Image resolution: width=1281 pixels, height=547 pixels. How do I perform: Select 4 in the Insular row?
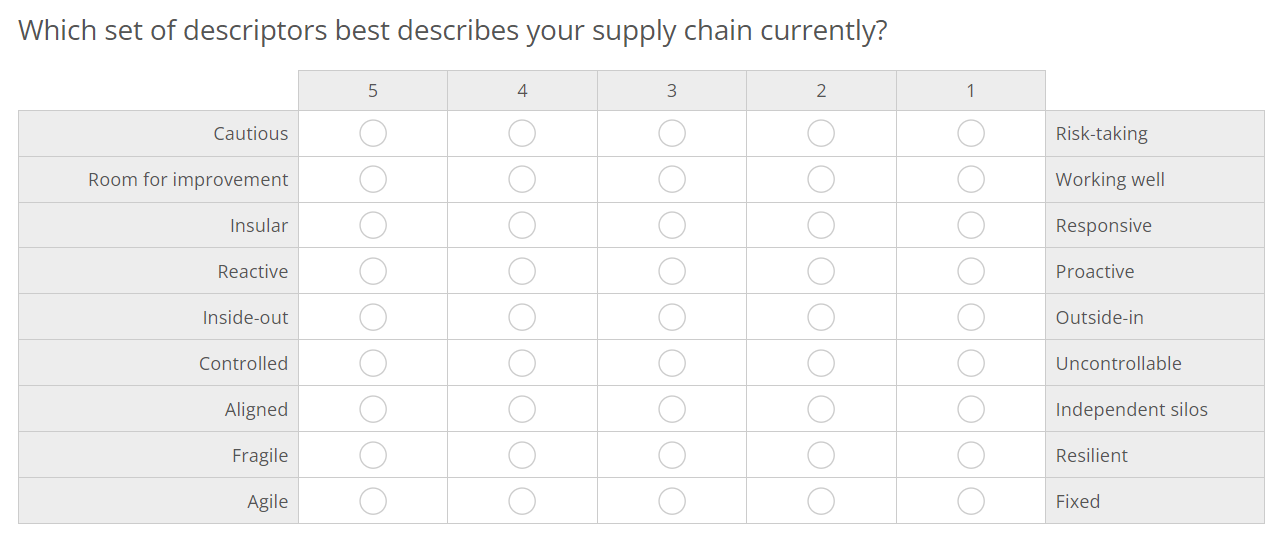click(x=522, y=225)
